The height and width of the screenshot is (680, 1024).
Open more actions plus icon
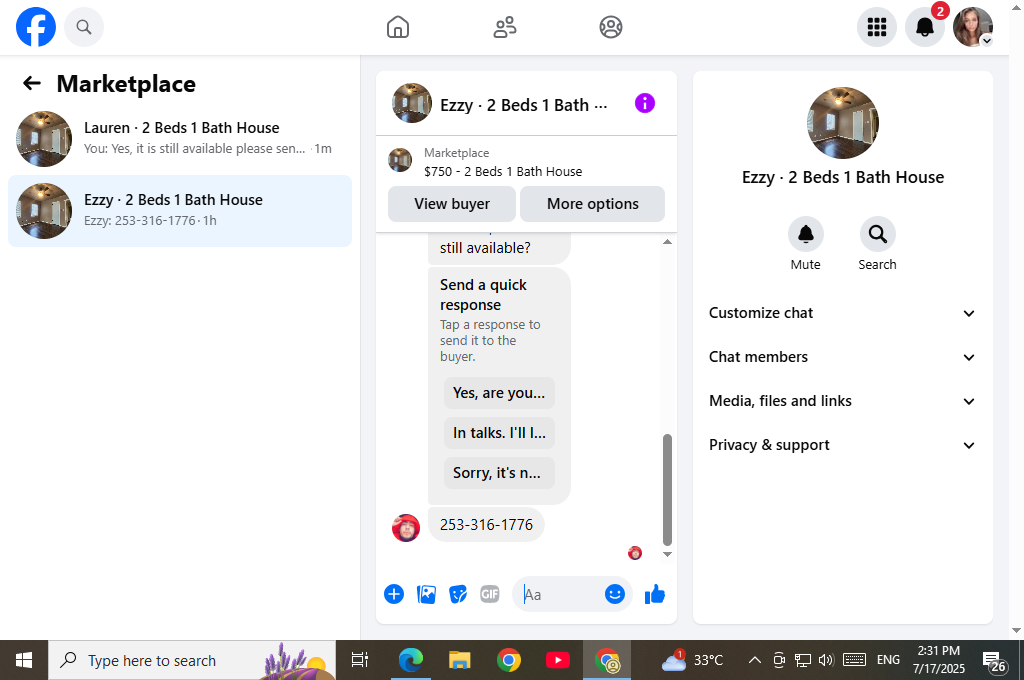[x=394, y=594]
